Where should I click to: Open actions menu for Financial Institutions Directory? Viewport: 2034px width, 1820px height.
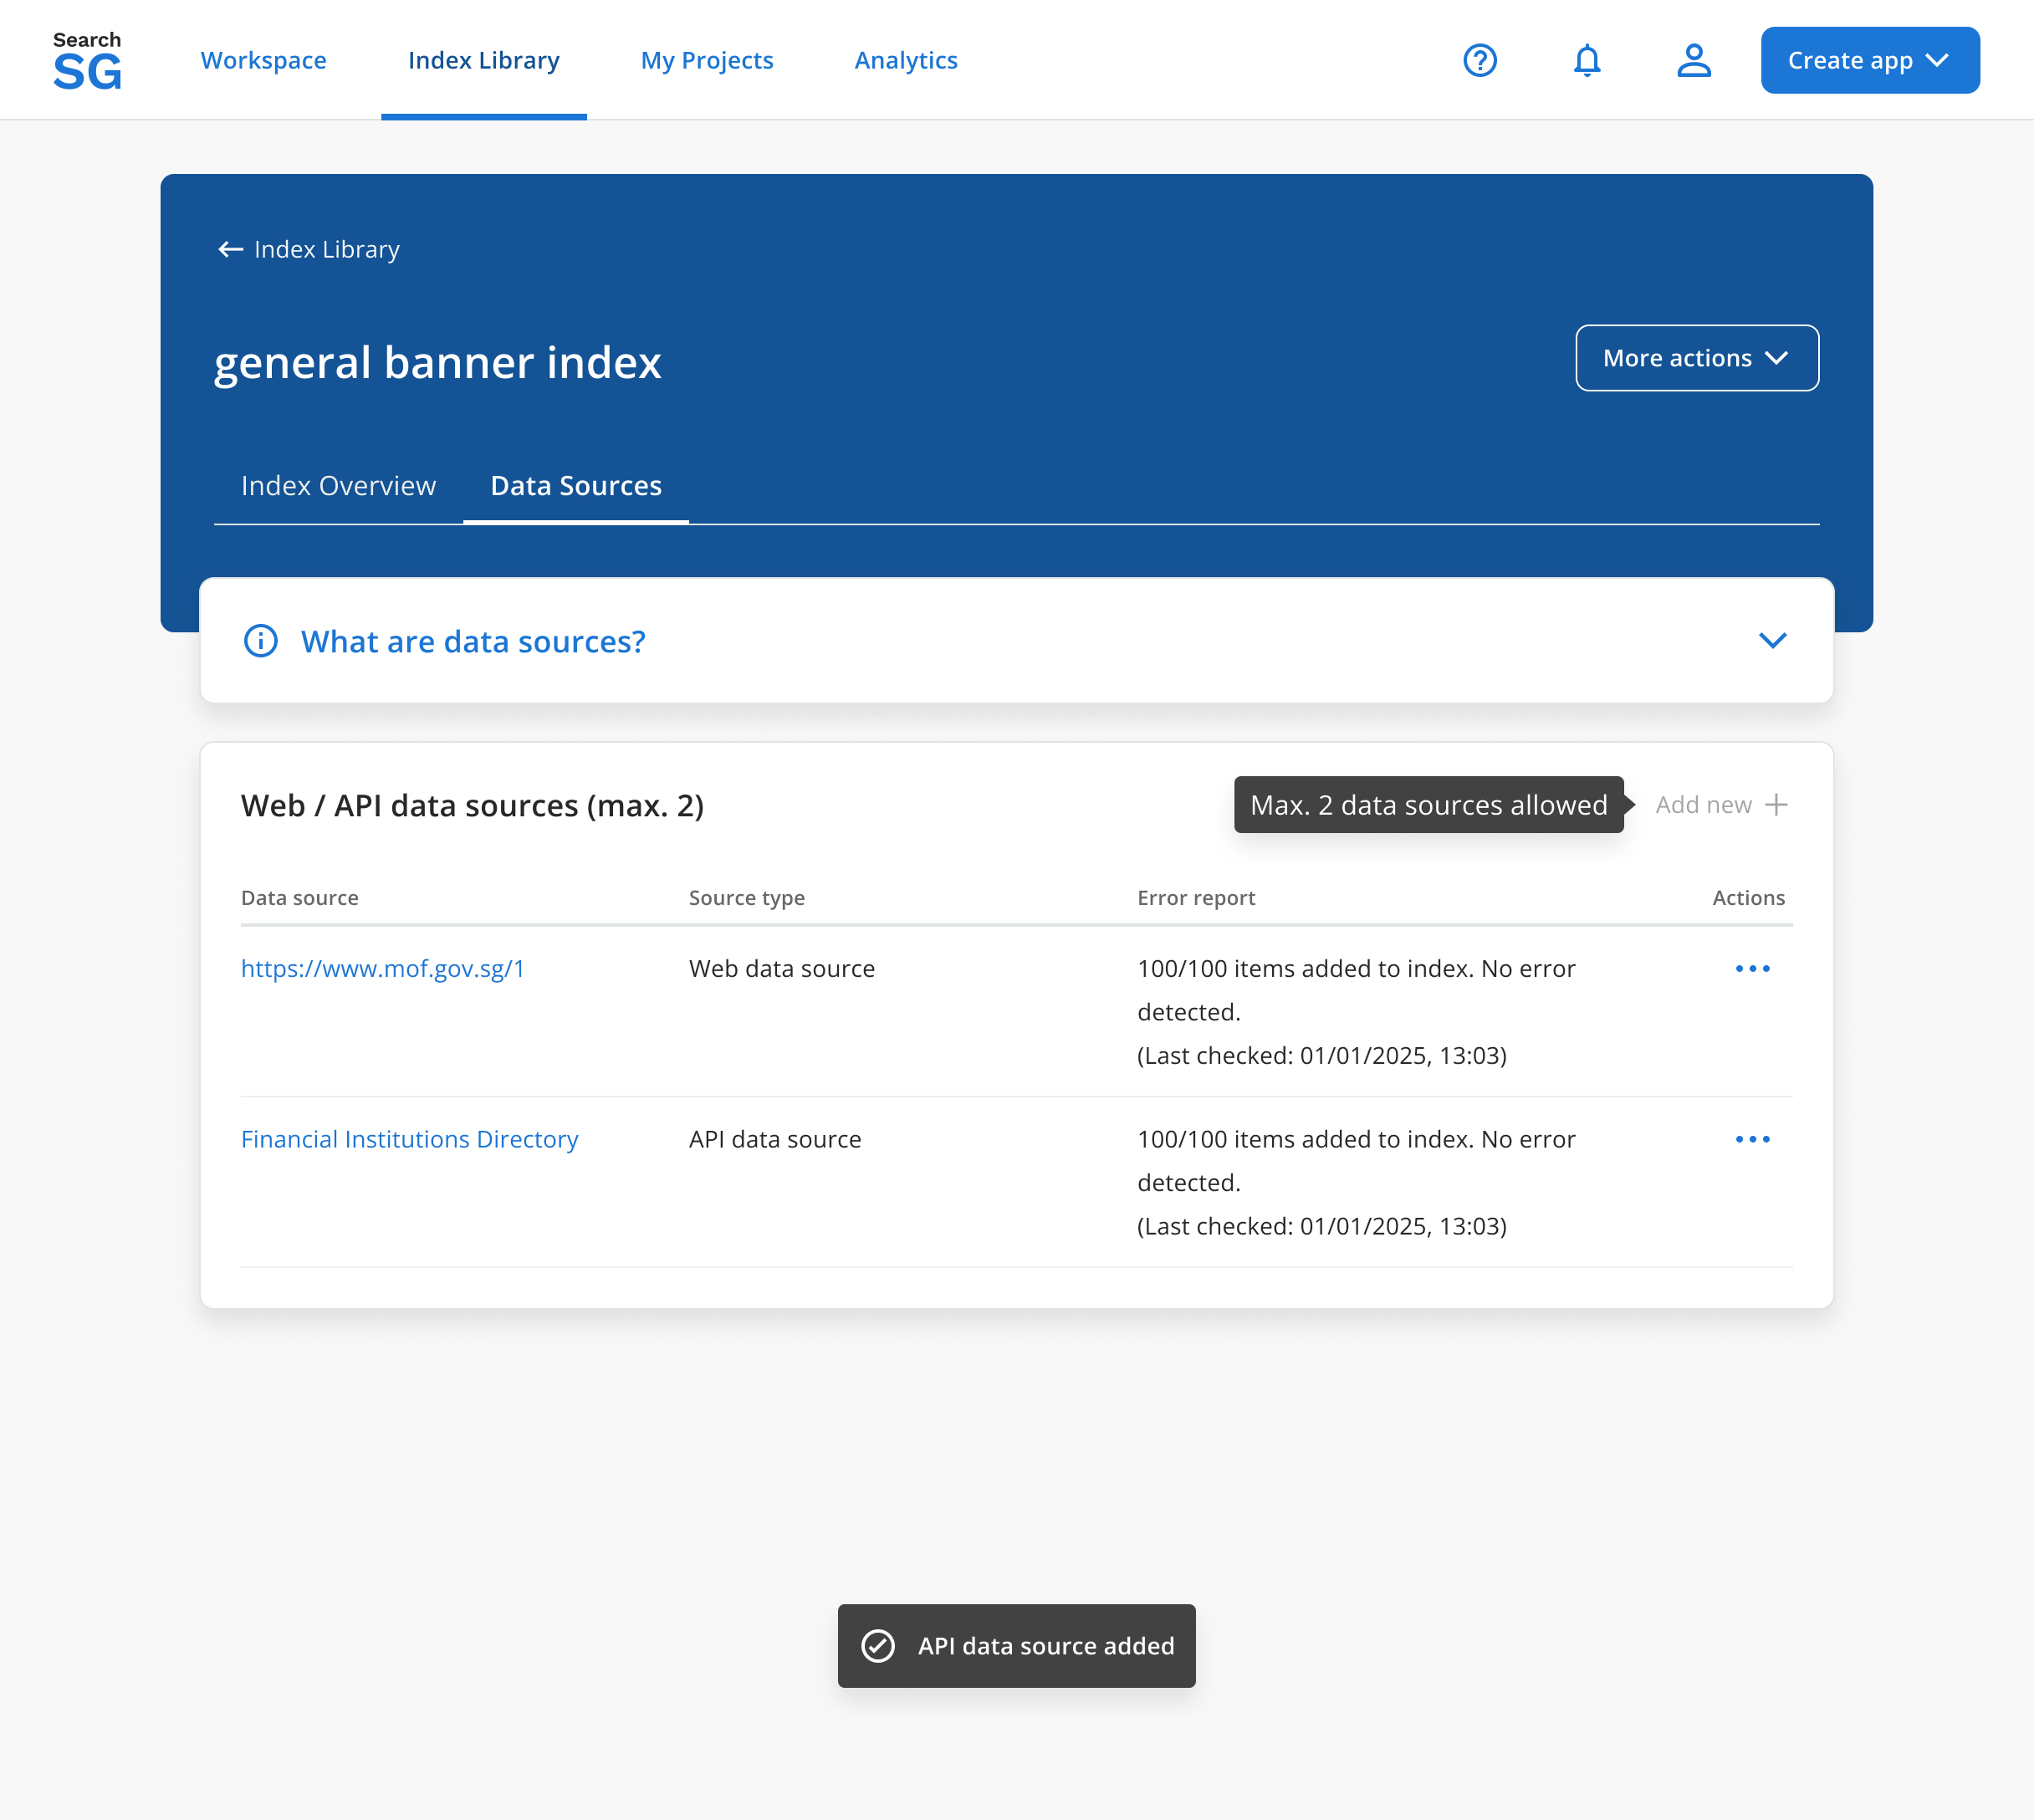(1752, 1139)
